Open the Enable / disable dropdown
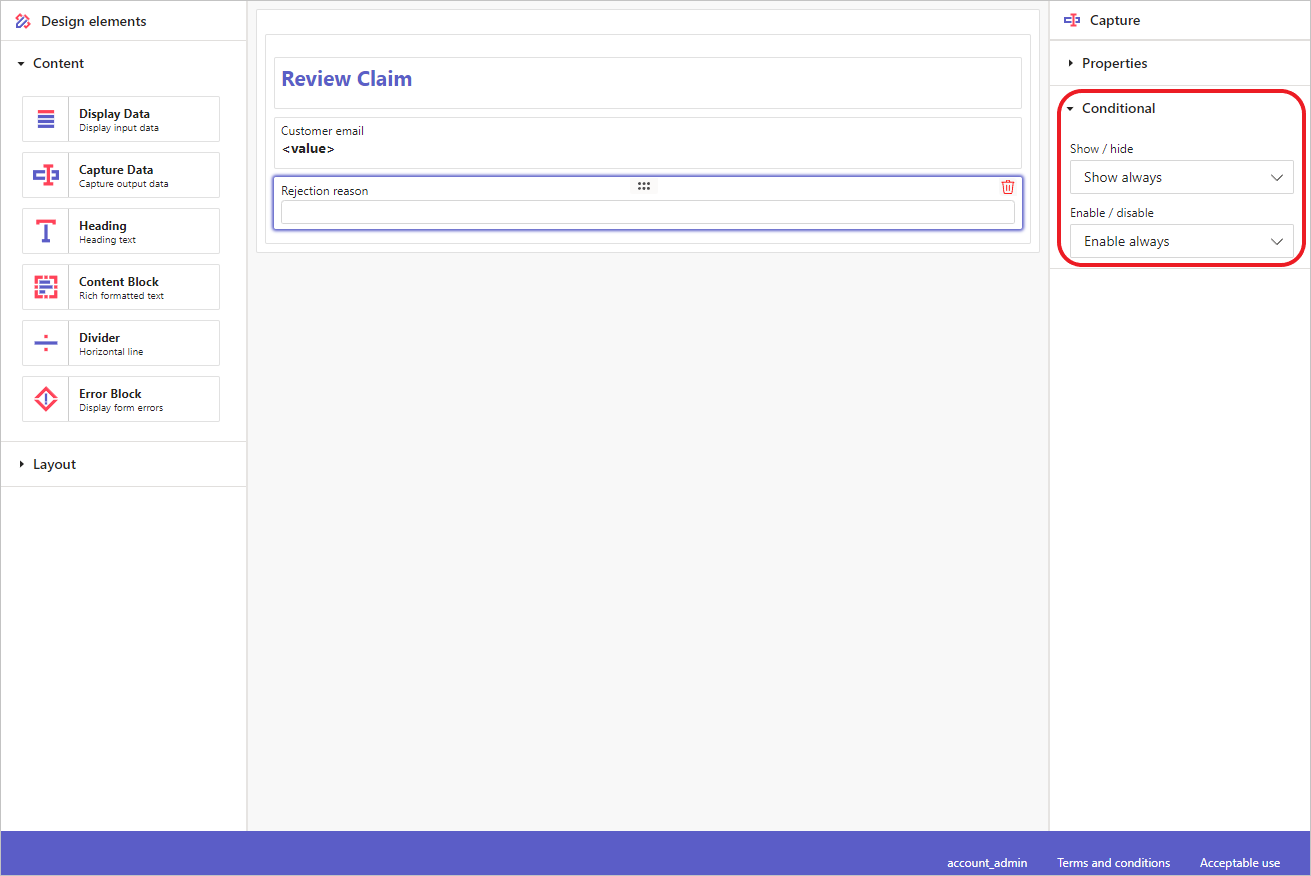Image resolution: width=1311 pixels, height=876 pixels. click(1181, 241)
